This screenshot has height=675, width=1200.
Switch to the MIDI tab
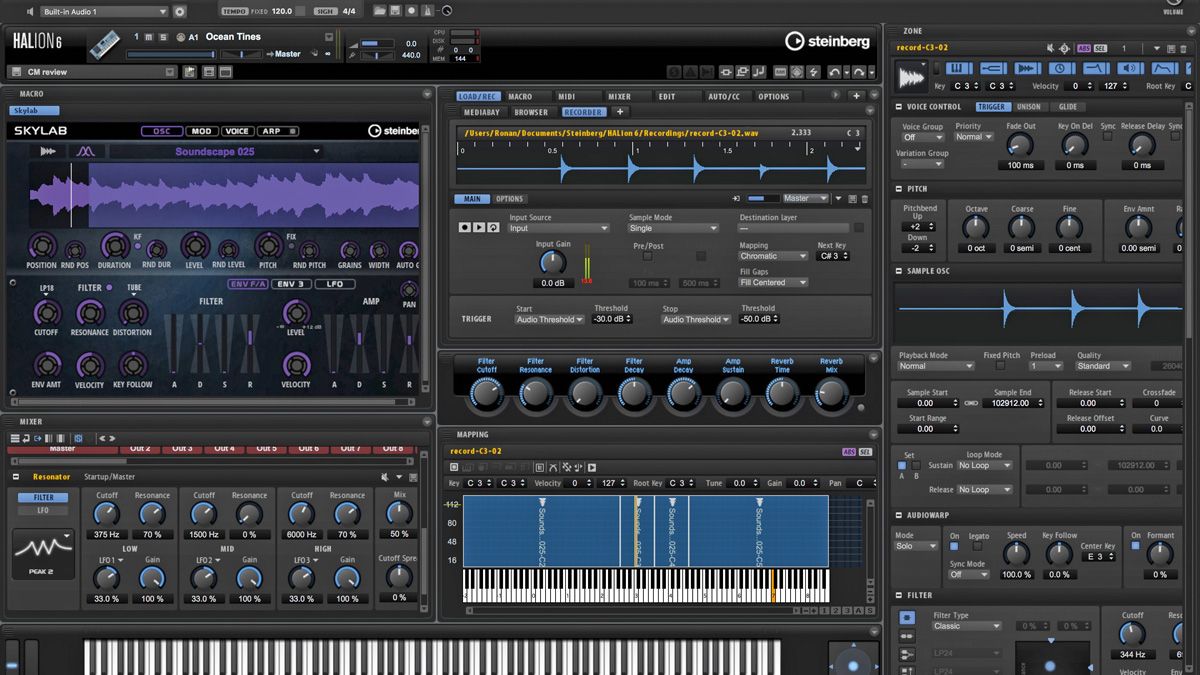coord(566,97)
